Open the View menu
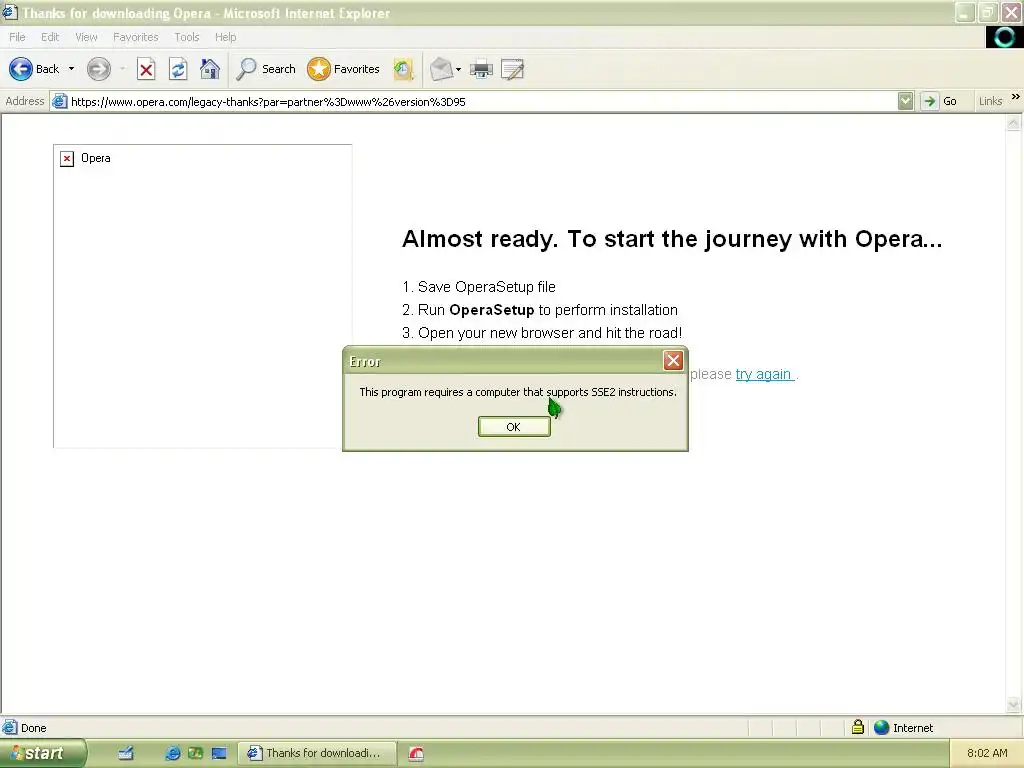 (86, 37)
